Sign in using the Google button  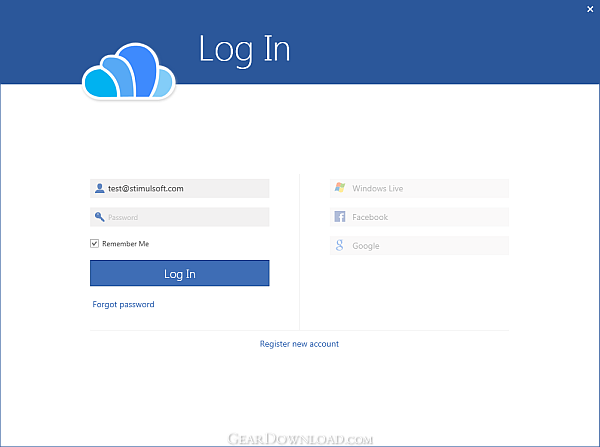coord(419,246)
